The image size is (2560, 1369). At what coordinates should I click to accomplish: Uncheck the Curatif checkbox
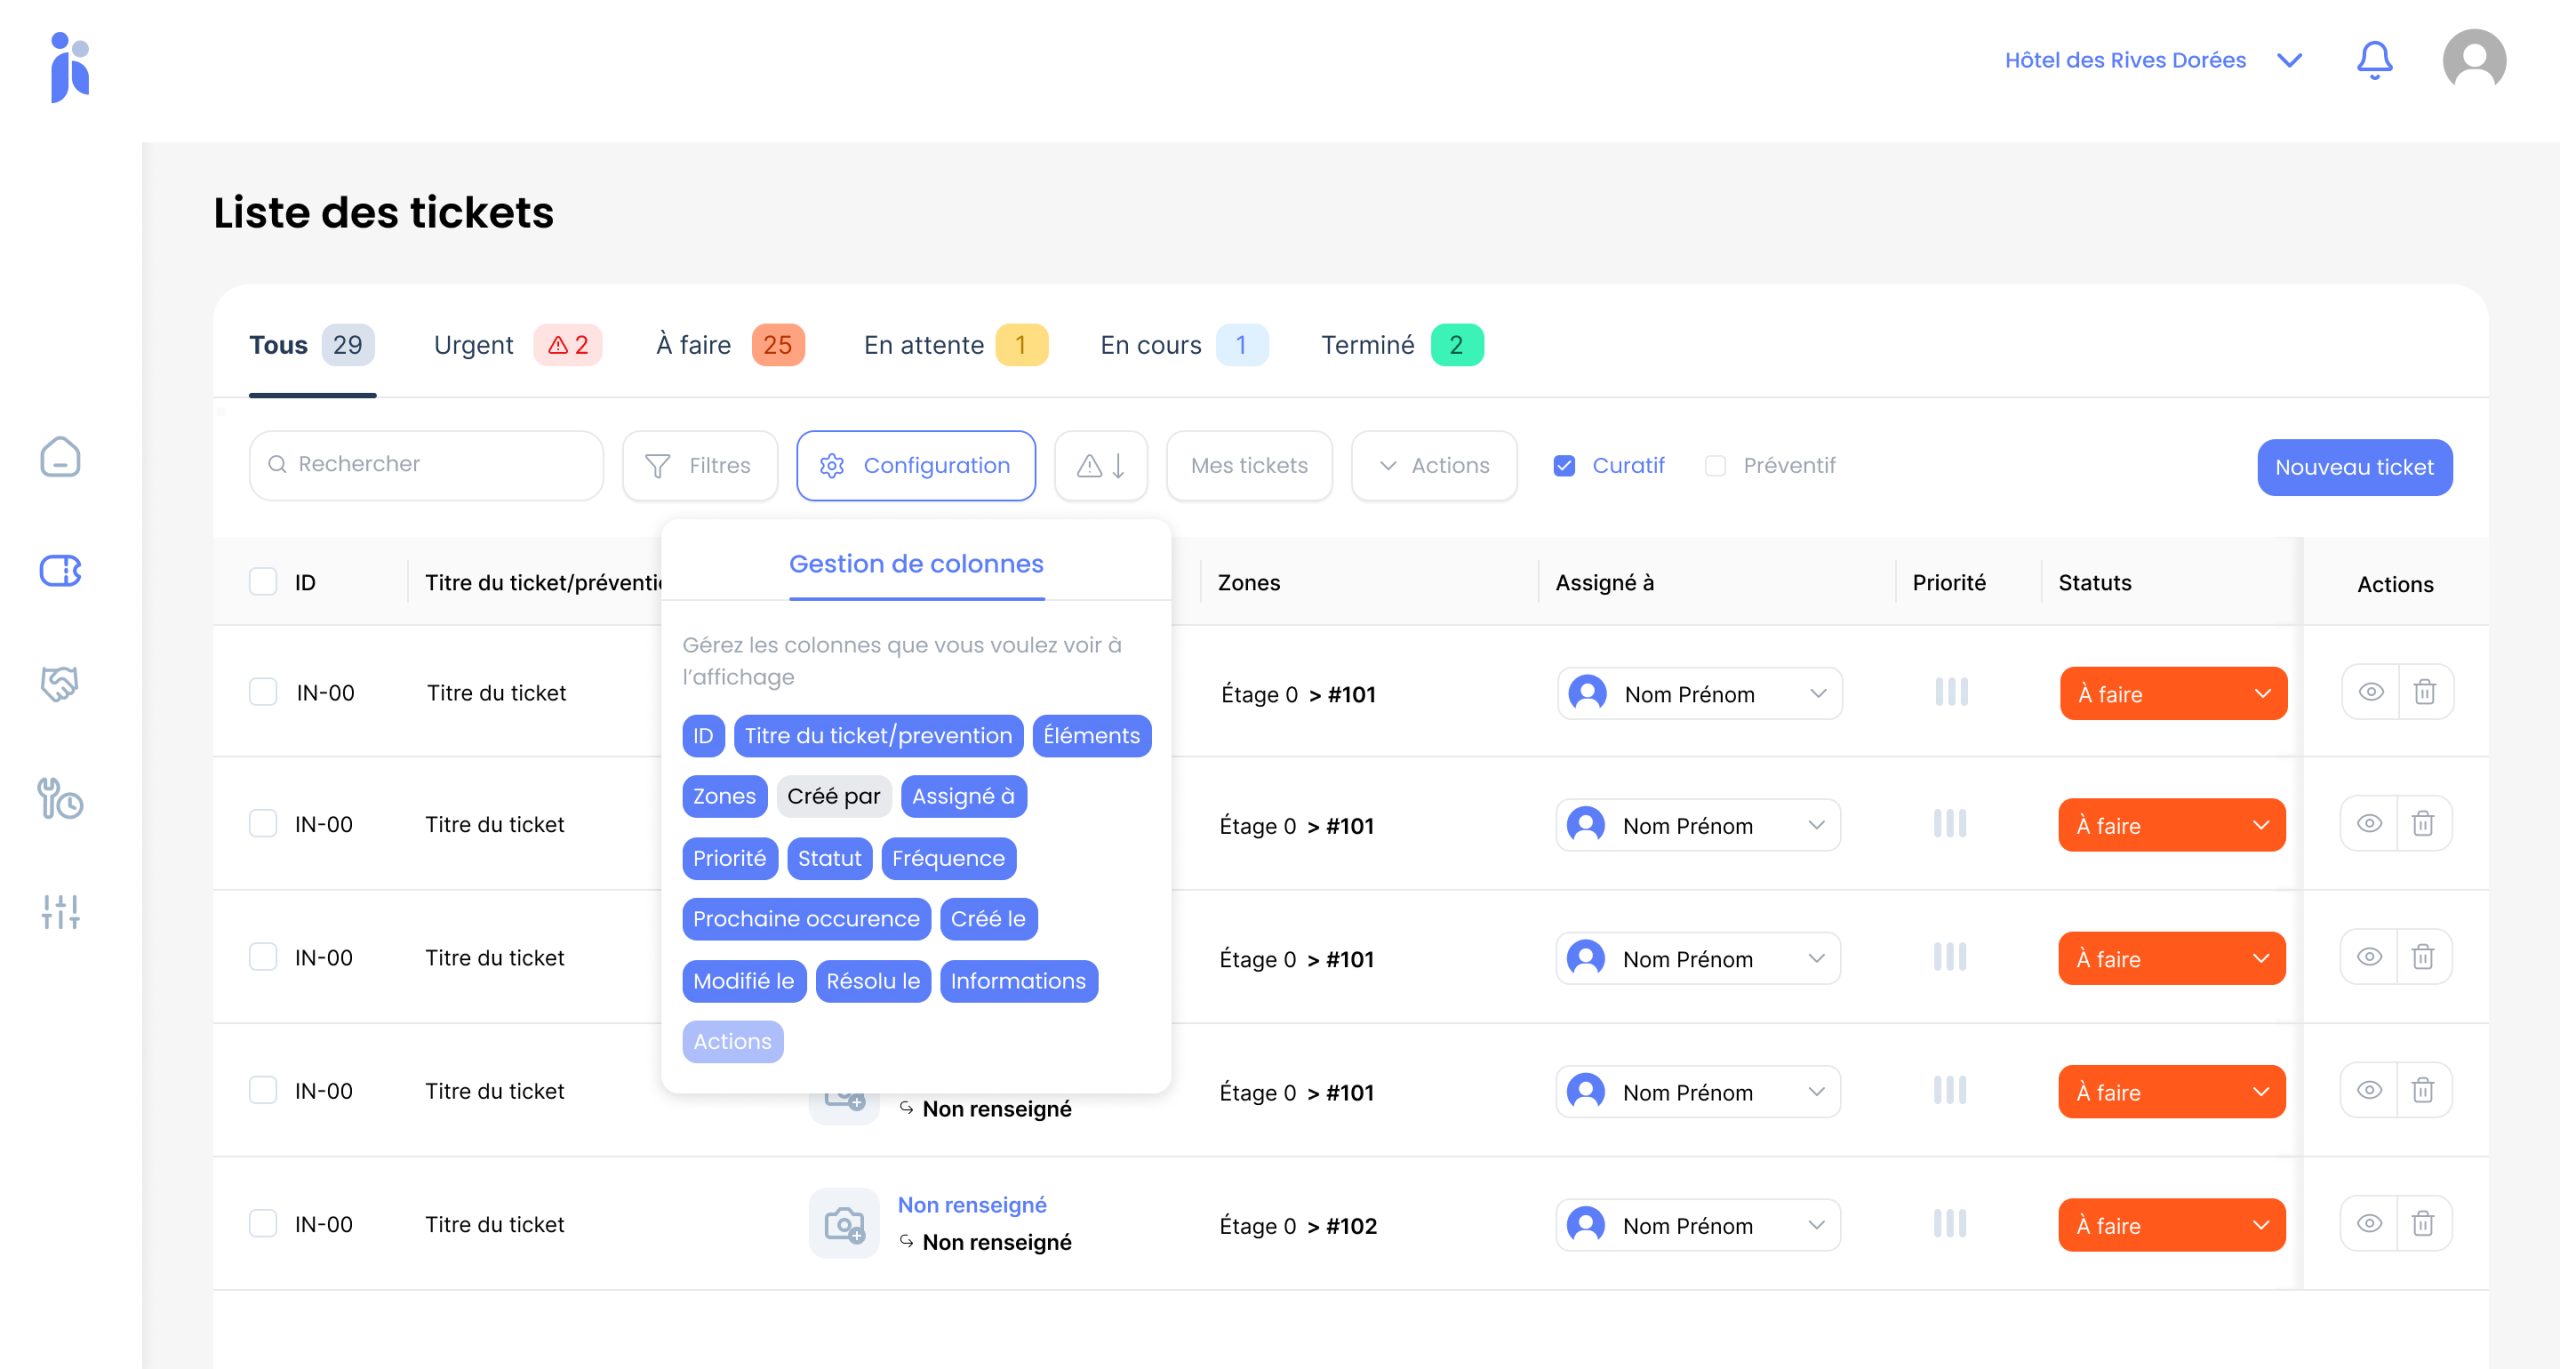(1564, 466)
